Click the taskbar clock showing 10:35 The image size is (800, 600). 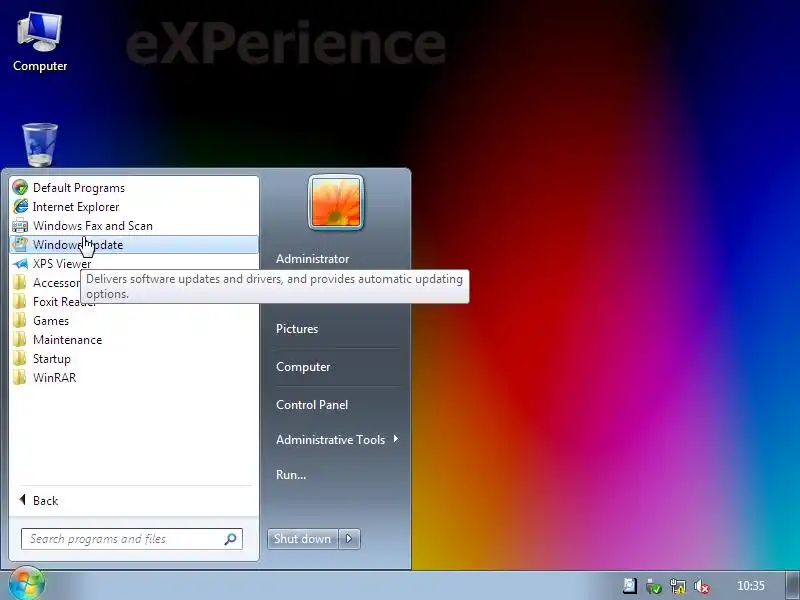751,586
